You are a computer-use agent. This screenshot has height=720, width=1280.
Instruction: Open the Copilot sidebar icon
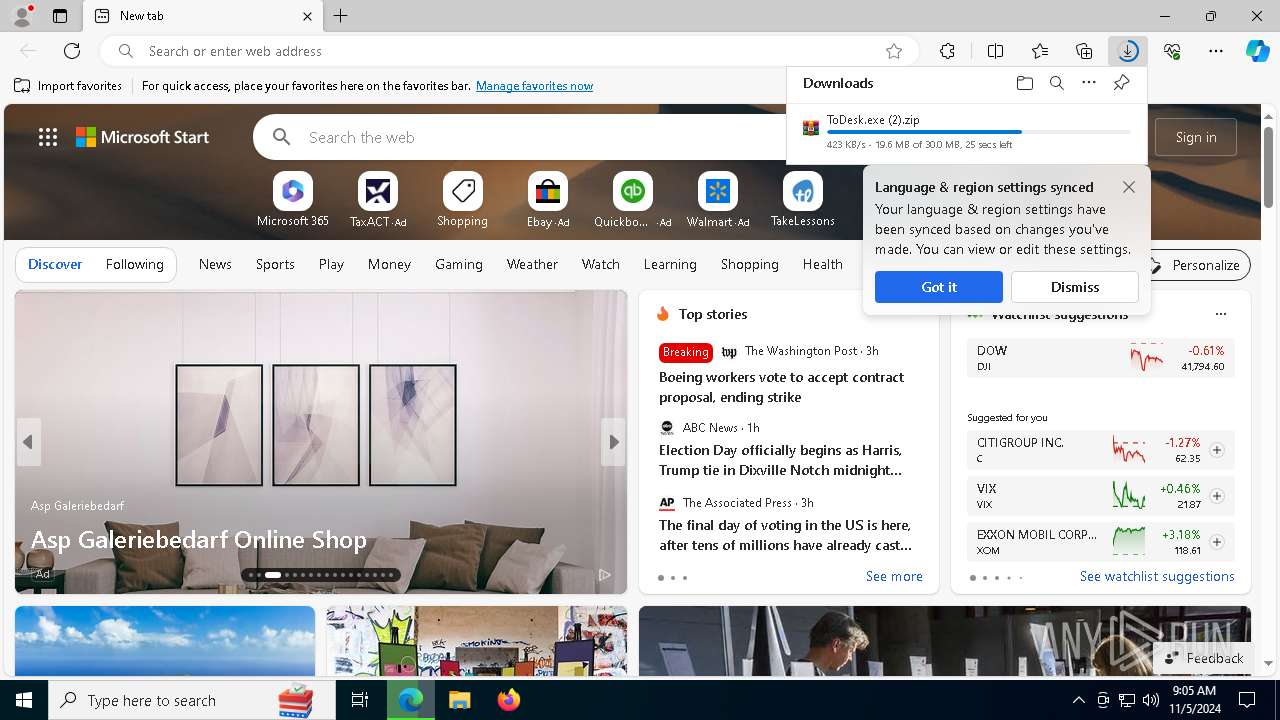[1257, 51]
